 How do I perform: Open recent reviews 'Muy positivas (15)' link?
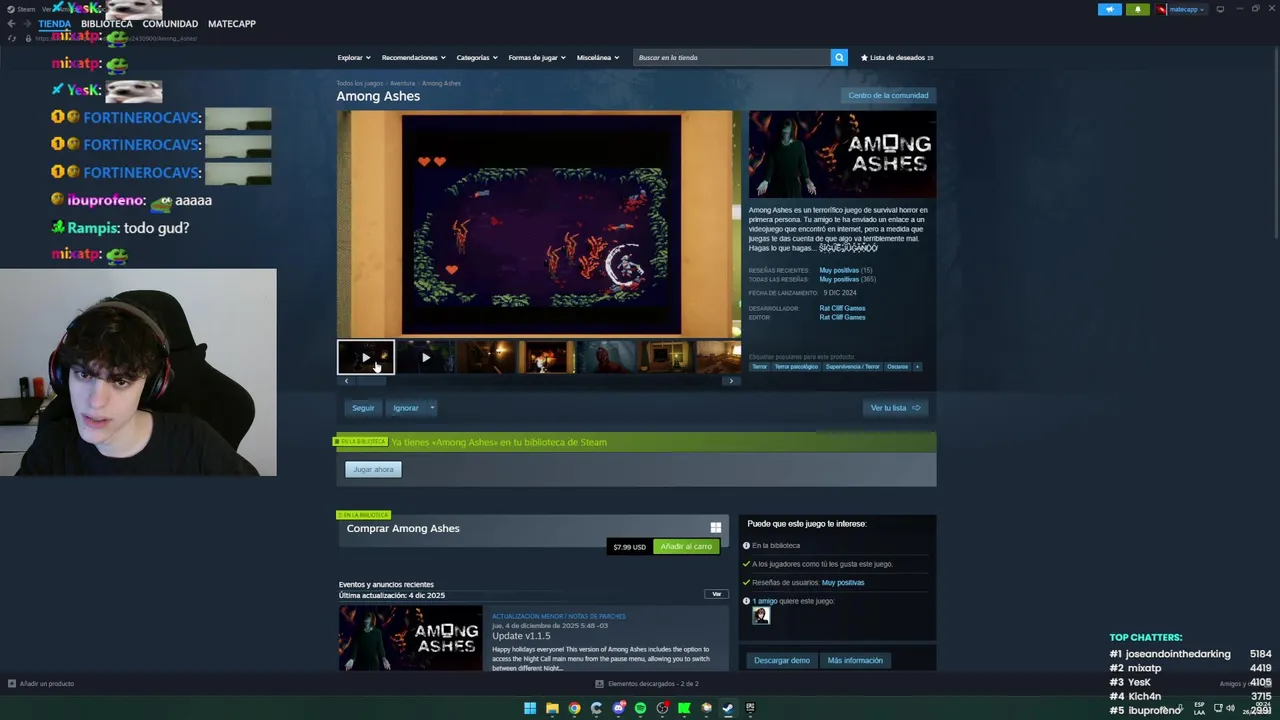click(x=846, y=270)
